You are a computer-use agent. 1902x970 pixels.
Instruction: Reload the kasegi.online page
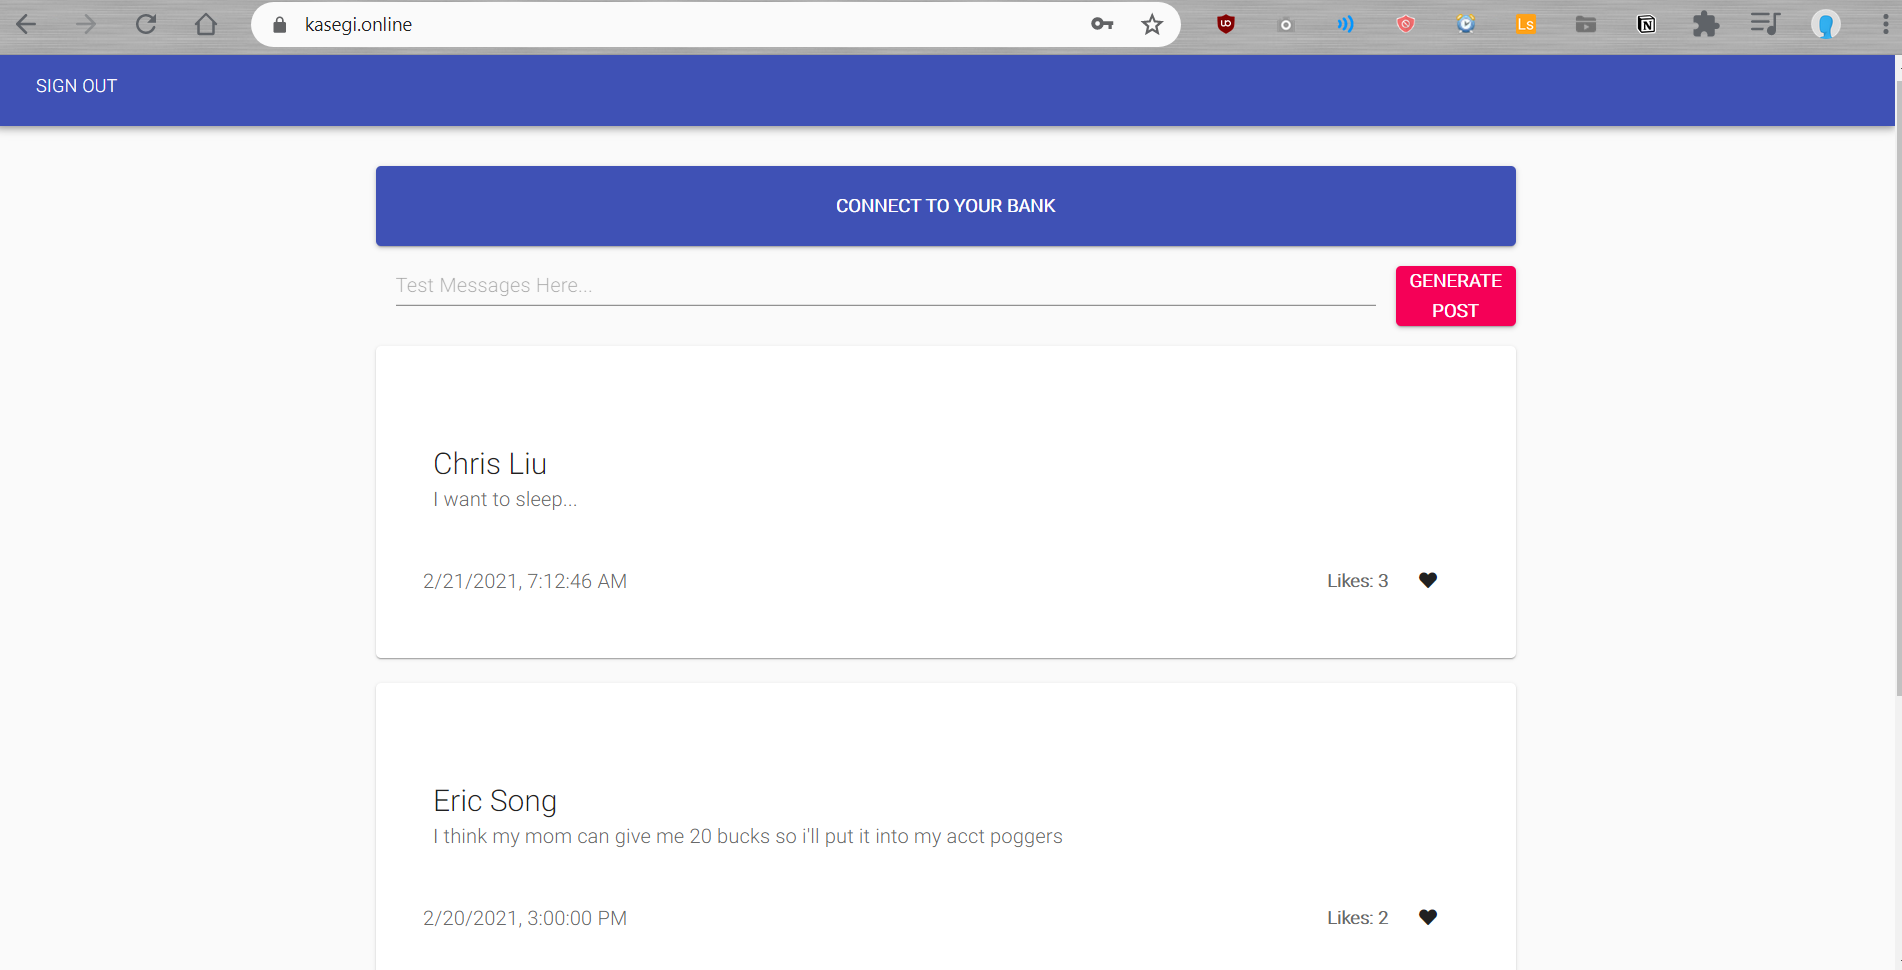[x=146, y=24]
